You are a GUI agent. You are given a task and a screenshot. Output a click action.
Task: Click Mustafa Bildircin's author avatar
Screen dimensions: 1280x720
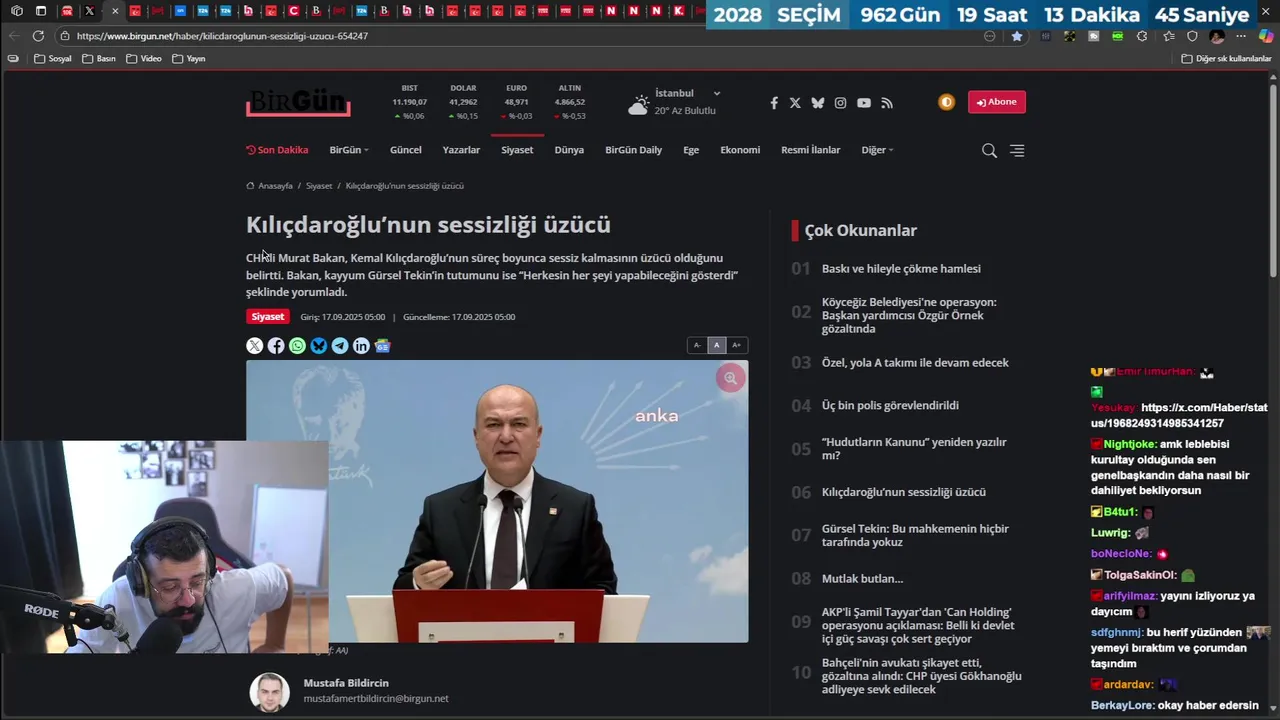(x=269, y=692)
